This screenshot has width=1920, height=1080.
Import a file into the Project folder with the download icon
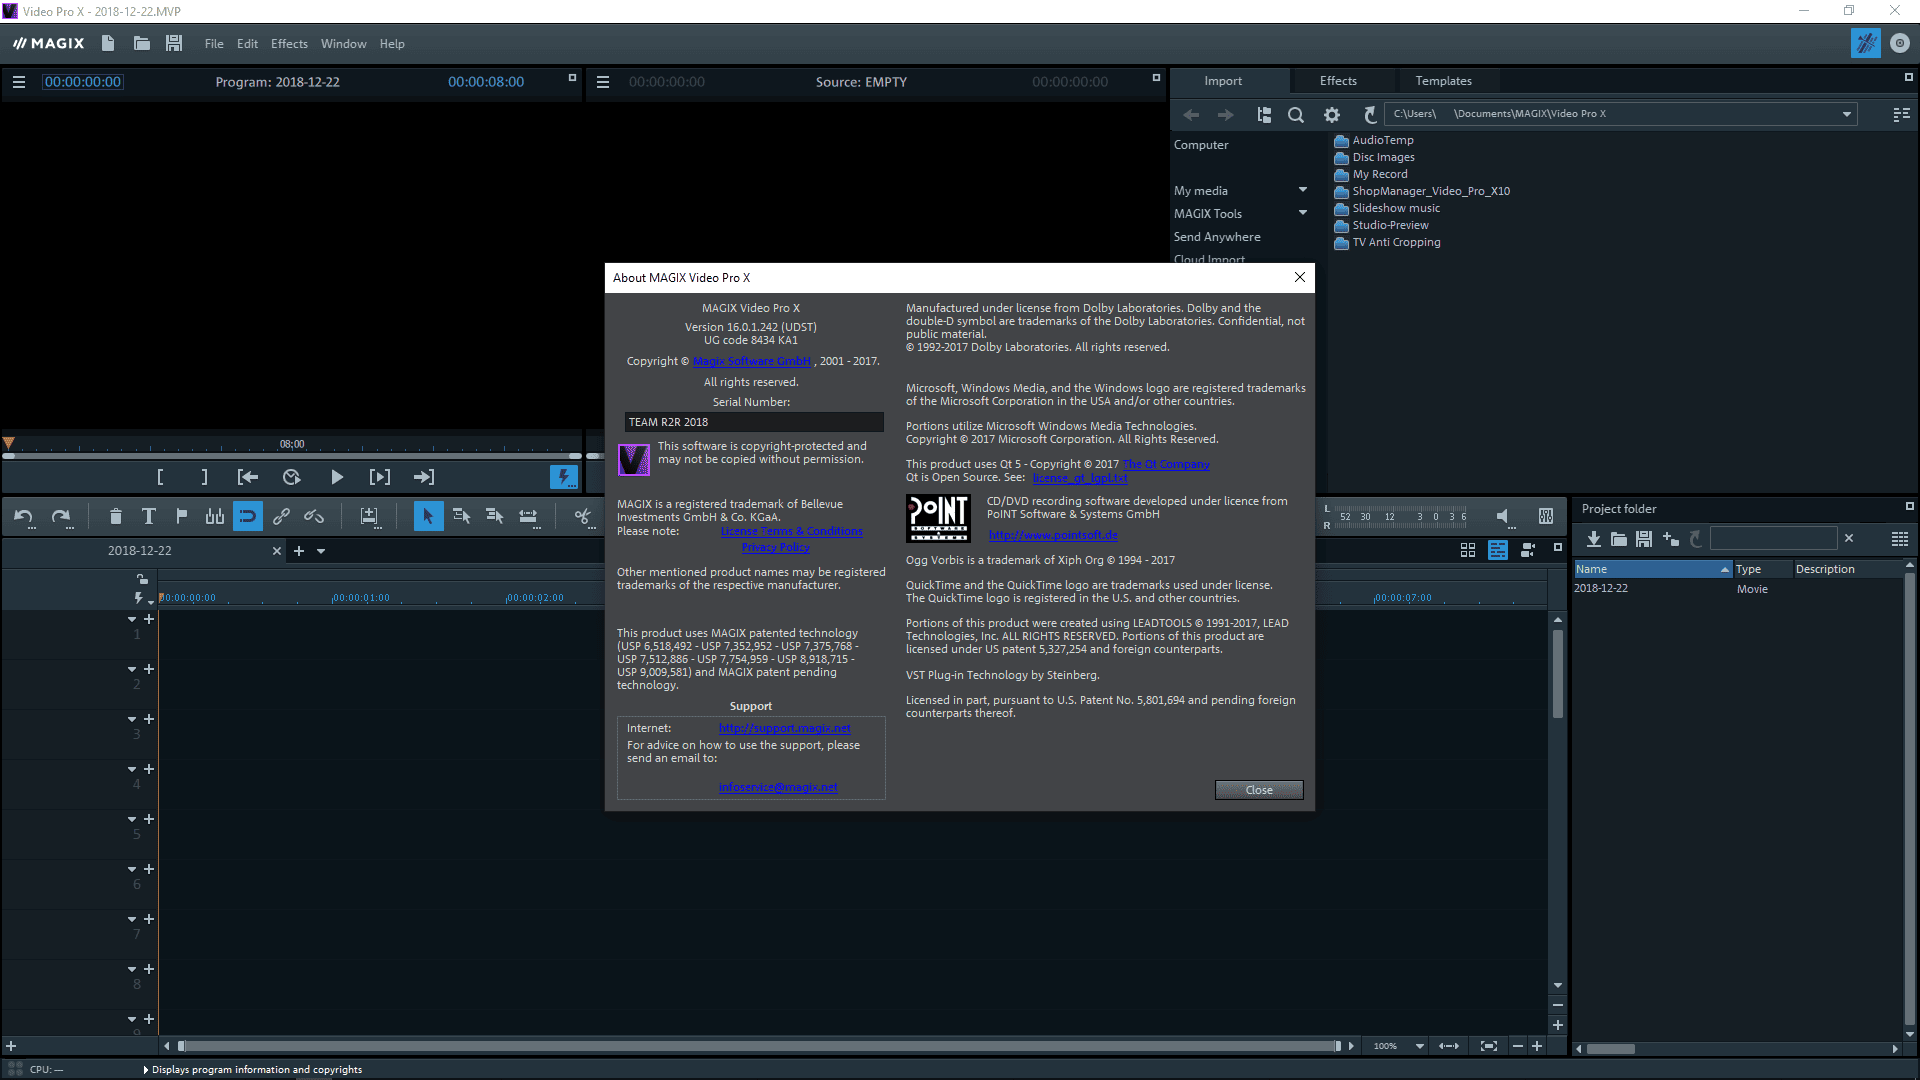pos(1594,539)
